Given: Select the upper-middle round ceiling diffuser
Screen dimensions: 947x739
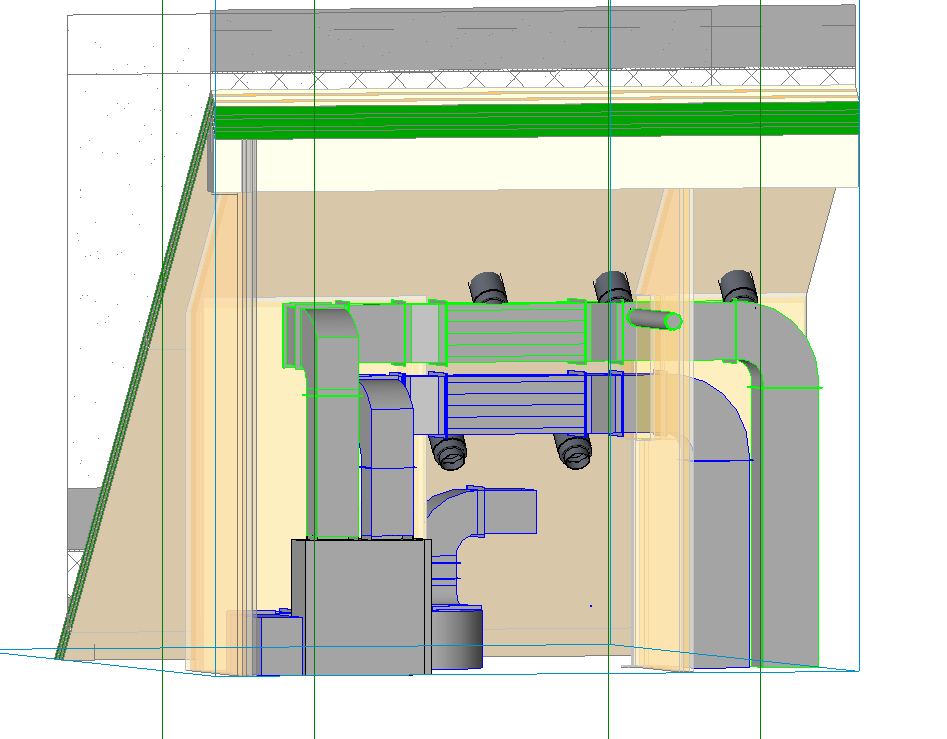Looking at the screenshot, I should tap(612, 287).
